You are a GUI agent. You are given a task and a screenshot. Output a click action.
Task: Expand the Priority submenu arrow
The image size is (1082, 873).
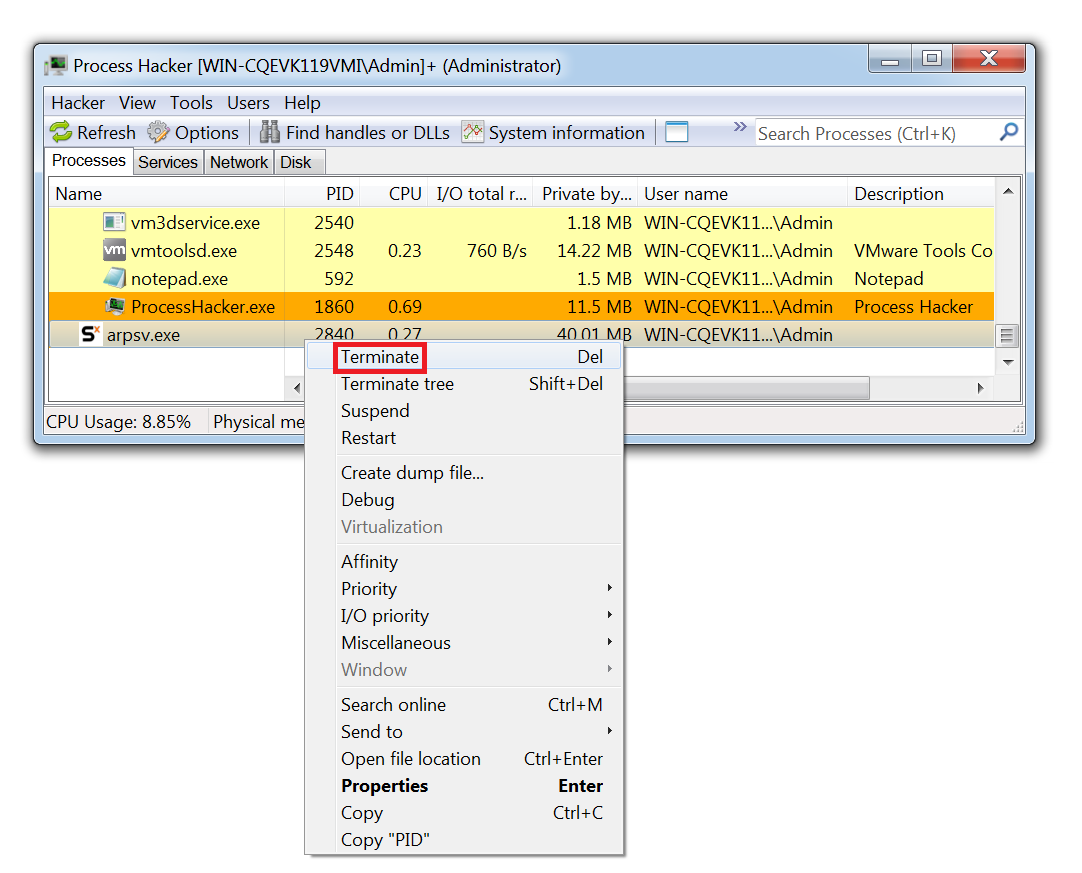609,588
